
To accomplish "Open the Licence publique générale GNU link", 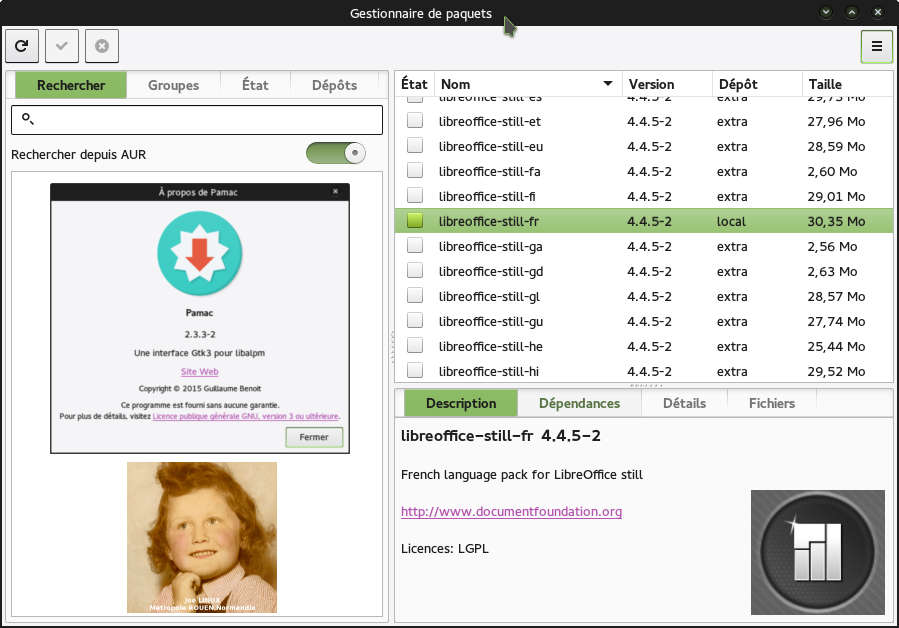I will coord(246,416).
